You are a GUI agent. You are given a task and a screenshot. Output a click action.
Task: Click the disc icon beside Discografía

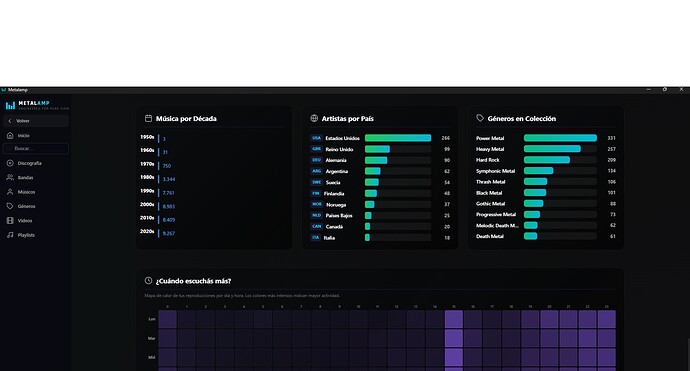click(x=10, y=163)
